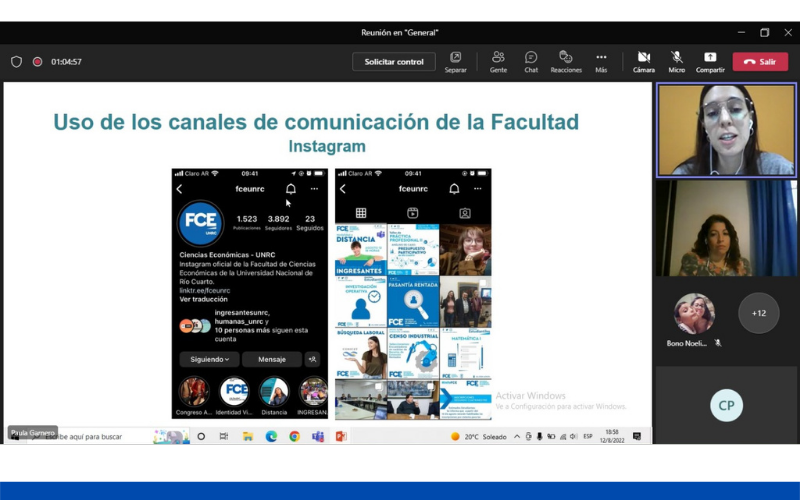The image size is (800, 500).
Task: Click the ESP language indicator
Action: click(x=588, y=437)
